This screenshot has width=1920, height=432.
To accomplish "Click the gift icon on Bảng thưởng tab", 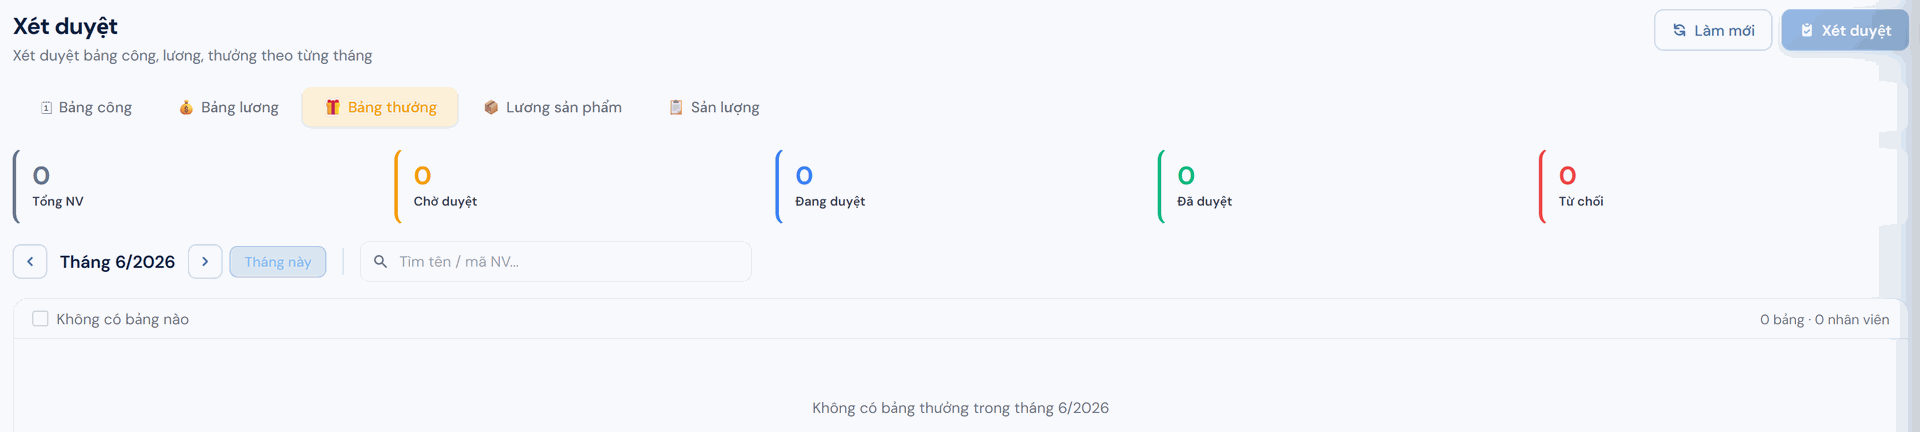I will pos(333,108).
